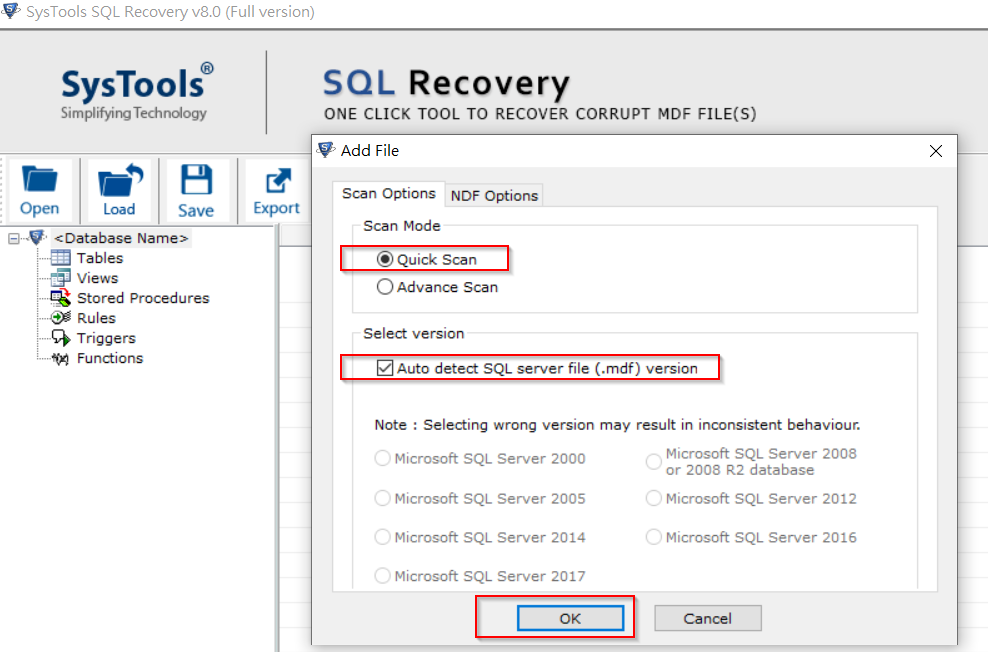Select Tables label in the tree
The height and width of the screenshot is (652, 988).
pyautogui.click(x=100, y=258)
